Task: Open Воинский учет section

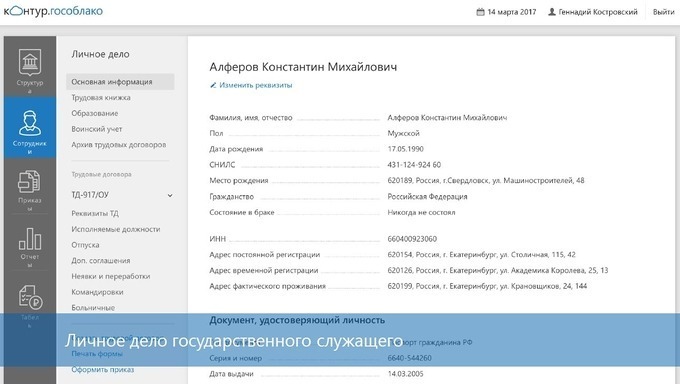Action: tap(97, 129)
